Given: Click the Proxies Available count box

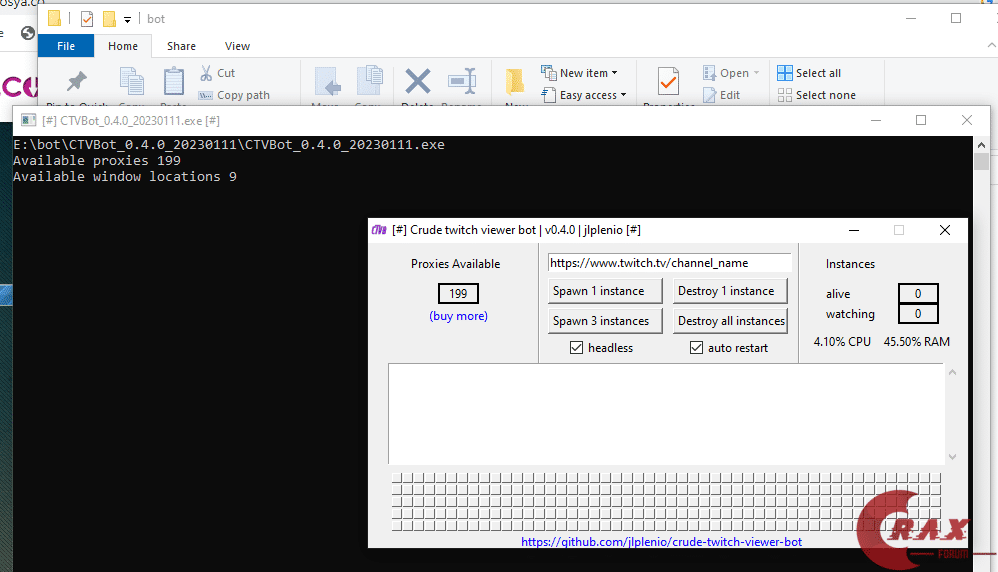Looking at the screenshot, I should pyautogui.click(x=458, y=293).
